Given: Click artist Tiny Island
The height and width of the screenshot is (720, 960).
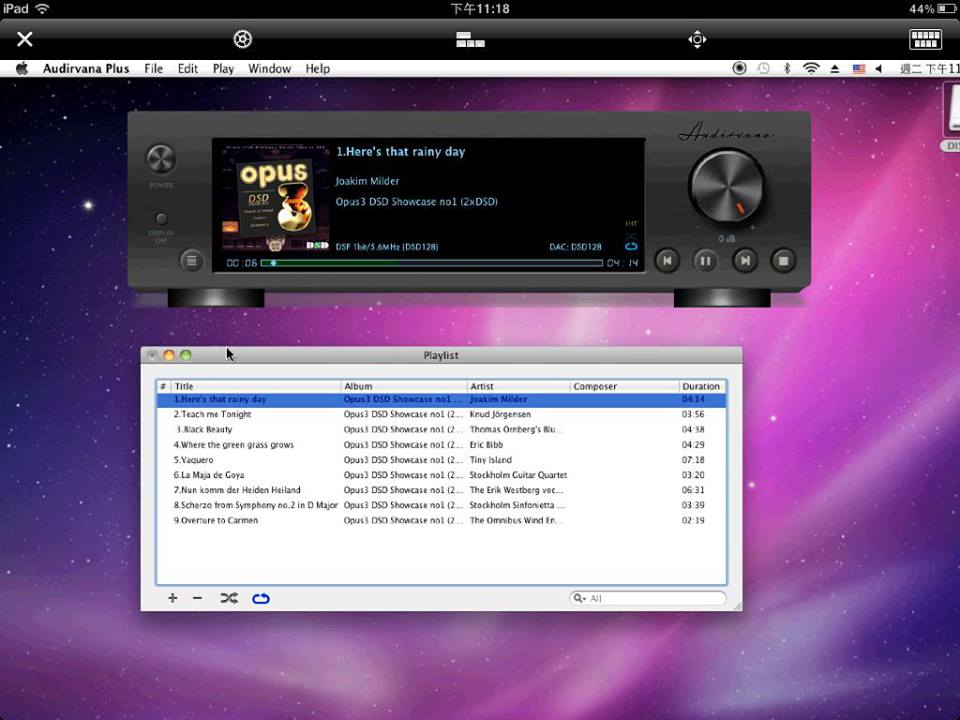Looking at the screenshot, I should [x=490, y=460].
